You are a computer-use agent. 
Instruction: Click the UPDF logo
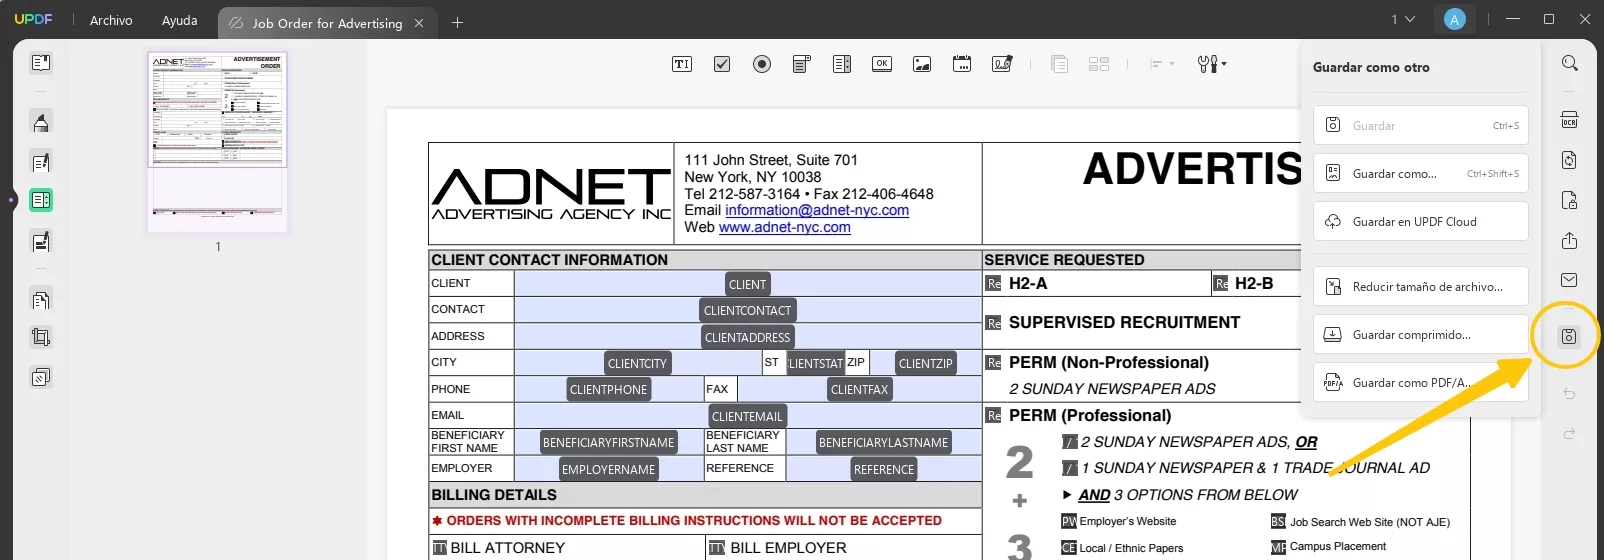pyautogui.click(x=33, y=19)
